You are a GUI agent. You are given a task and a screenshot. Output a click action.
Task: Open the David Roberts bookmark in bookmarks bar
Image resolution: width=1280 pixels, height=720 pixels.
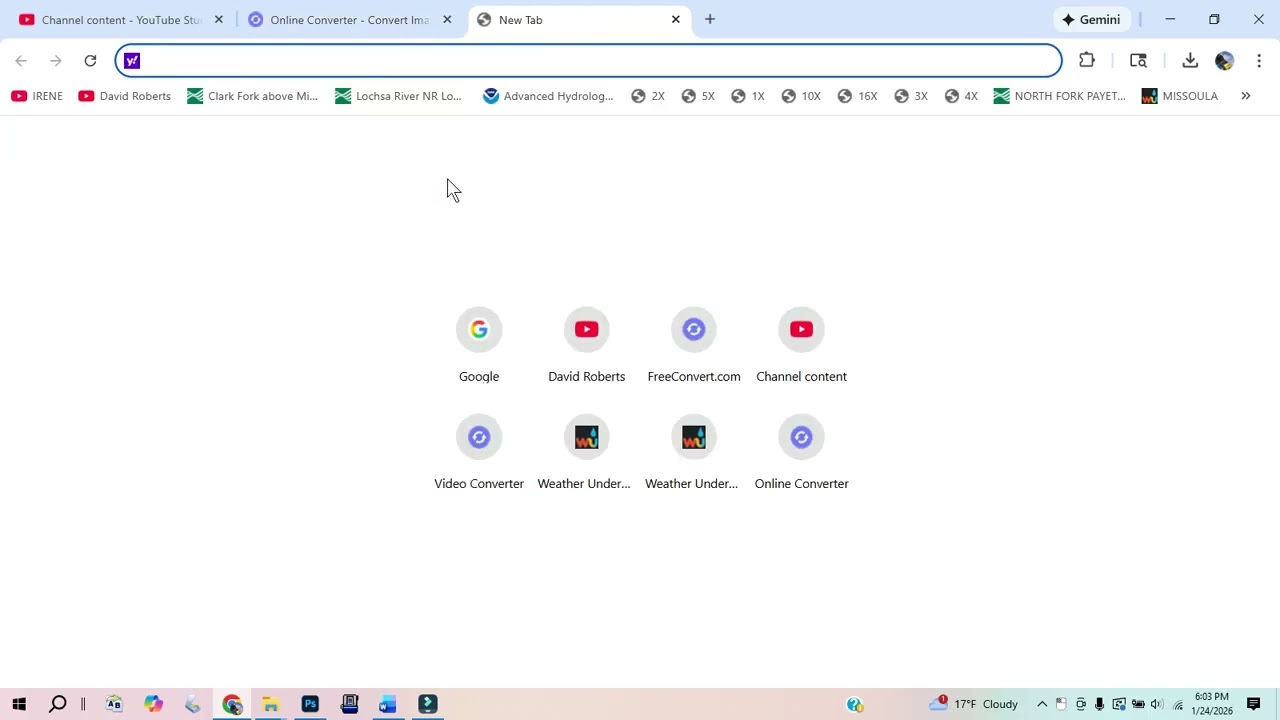(125, 96)
